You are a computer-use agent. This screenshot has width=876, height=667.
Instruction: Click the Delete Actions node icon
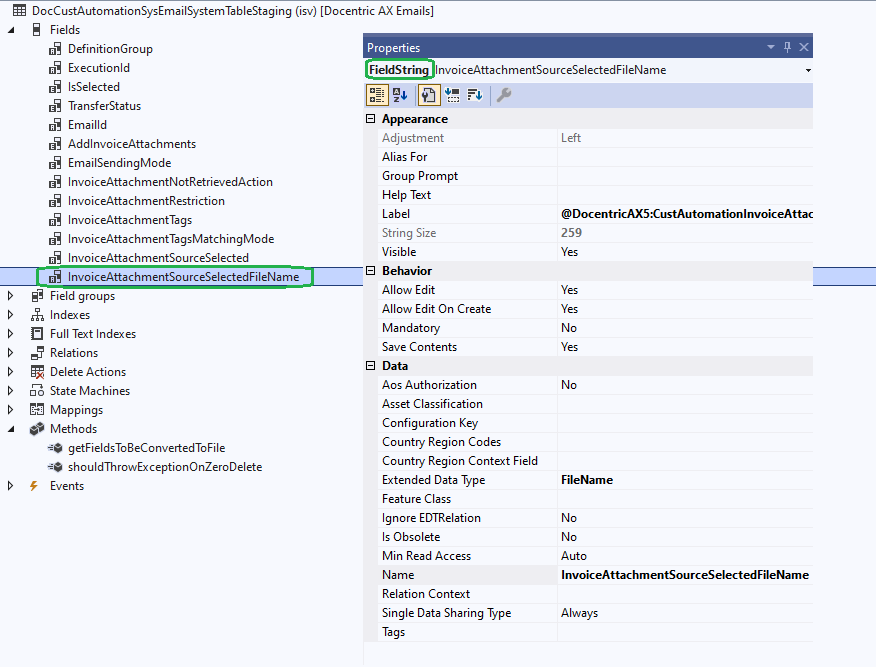click(36, 372)
